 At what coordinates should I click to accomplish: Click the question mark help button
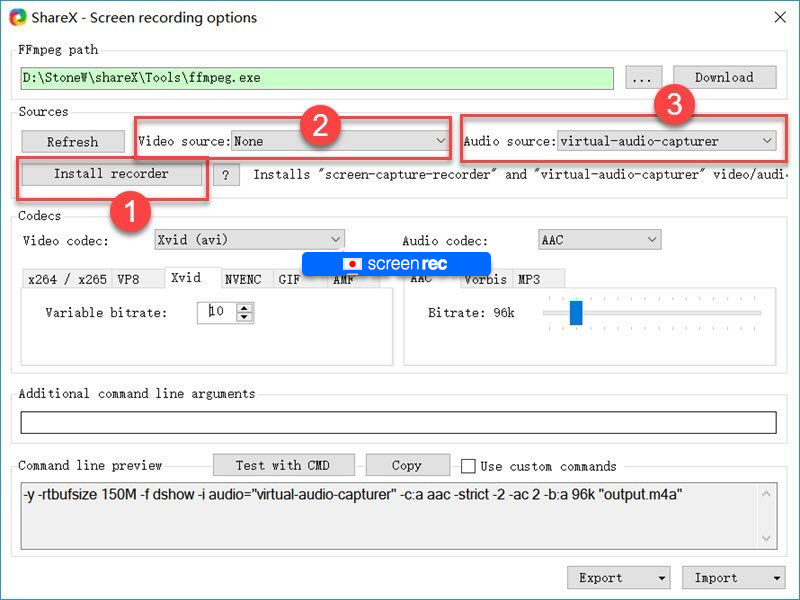[225, 174]
